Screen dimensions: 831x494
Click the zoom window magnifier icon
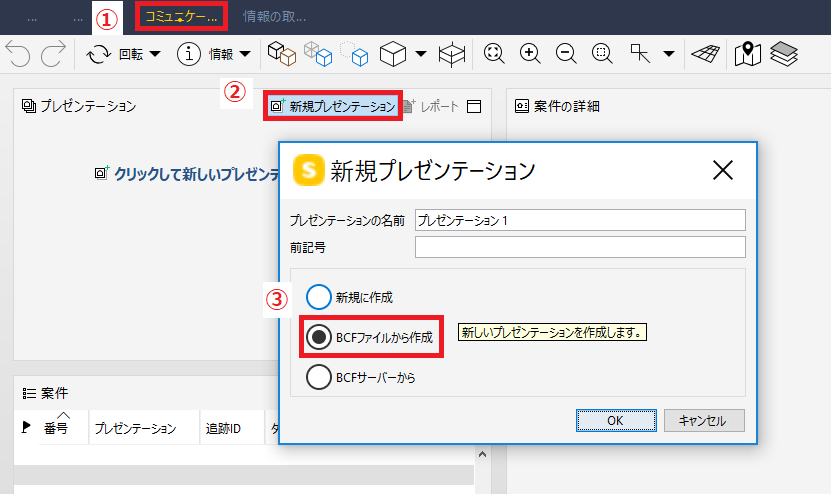point(602,54)
